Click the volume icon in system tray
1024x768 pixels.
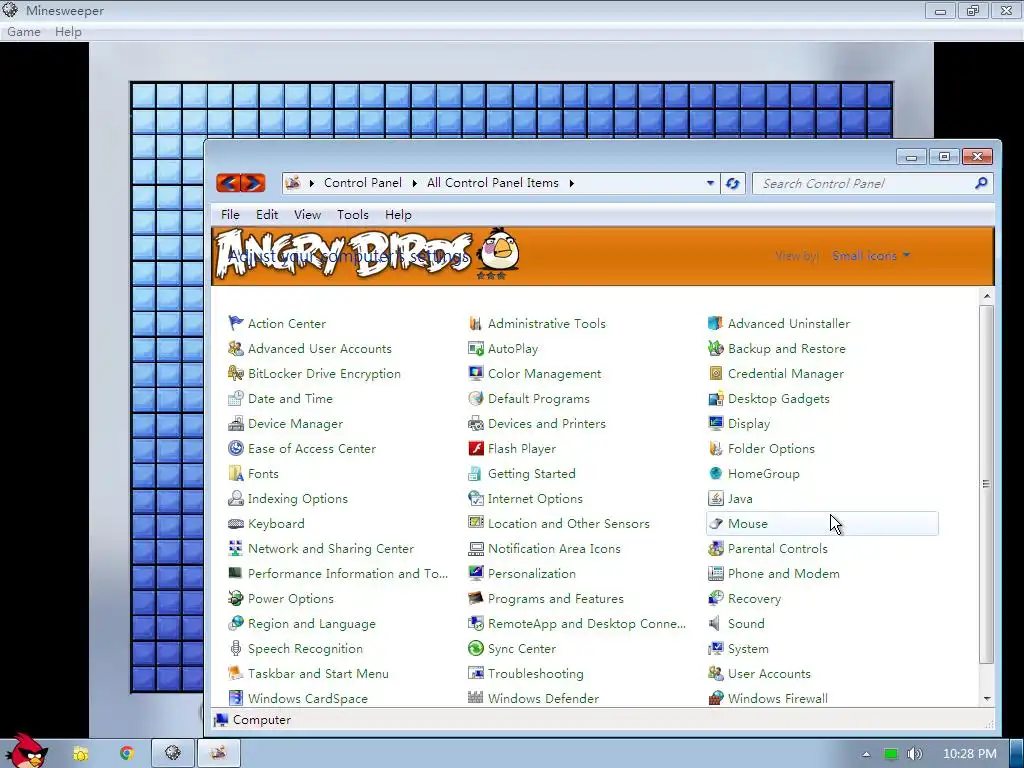(914, 754)
